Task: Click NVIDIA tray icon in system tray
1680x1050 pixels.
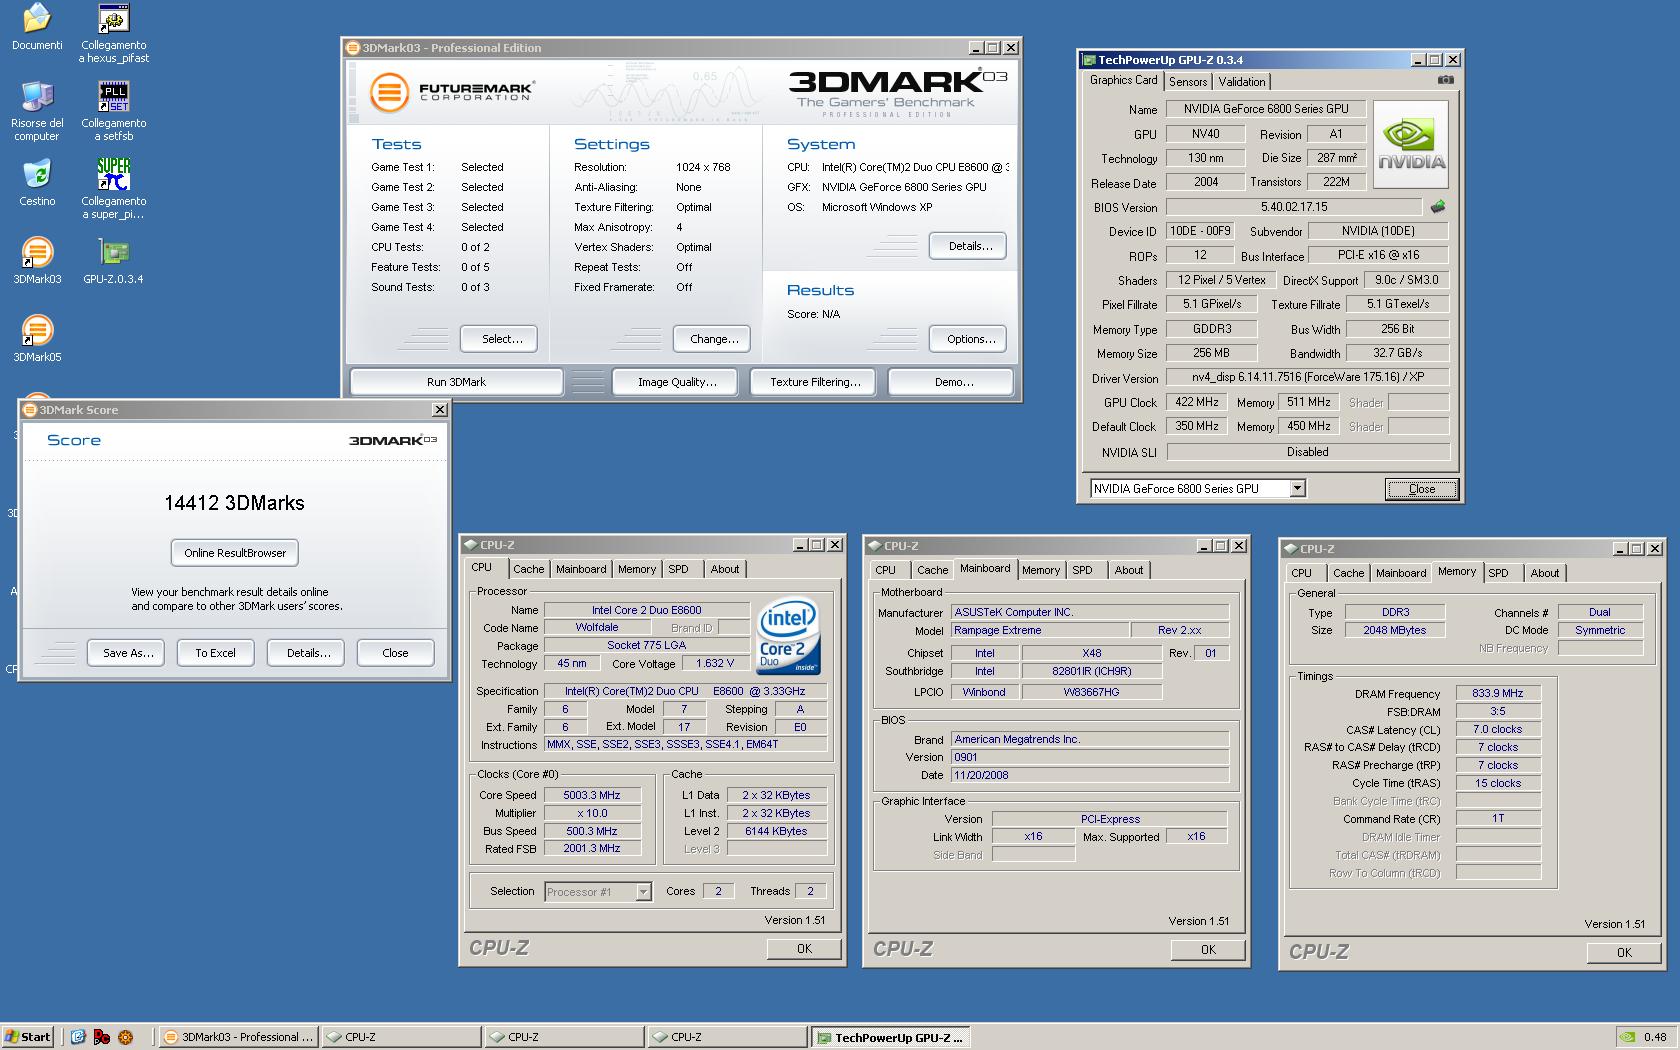Action: coord(1629,1037)
